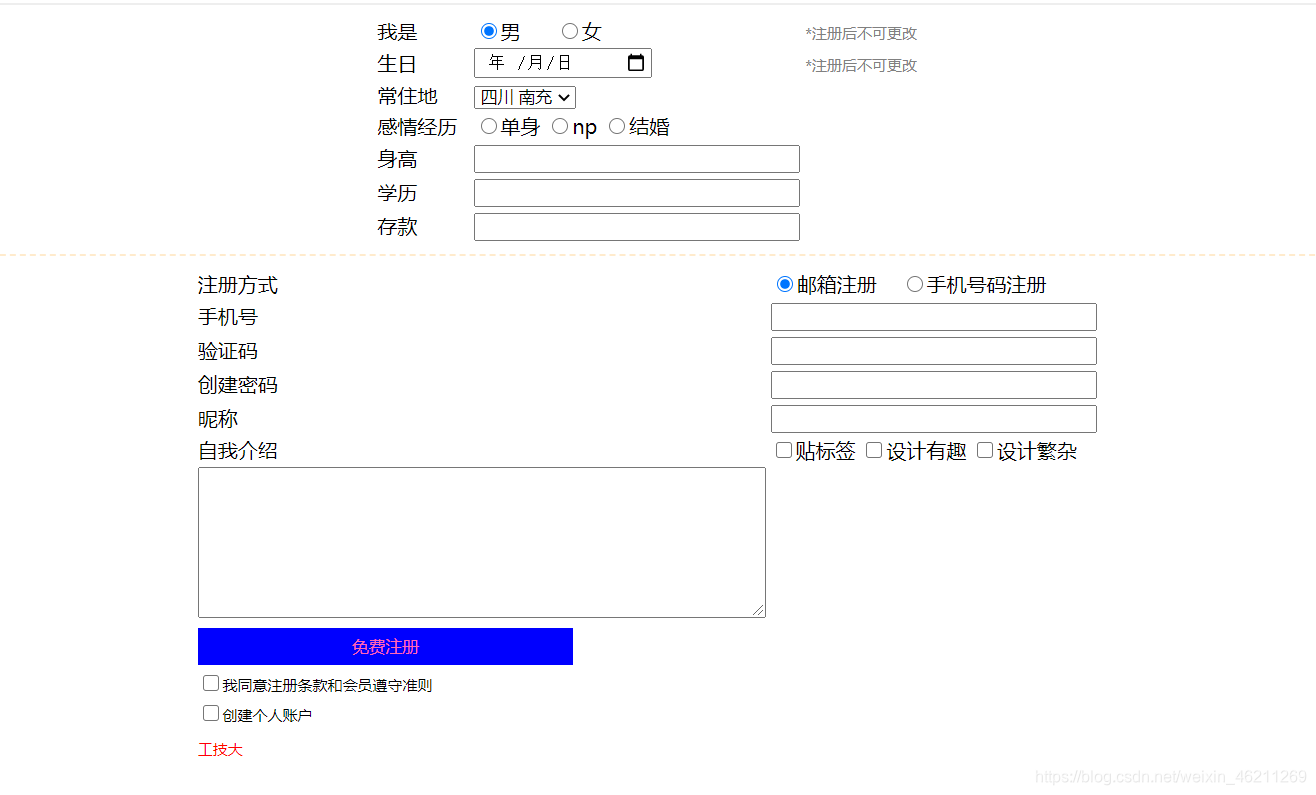Open the red 工技大 link
The height and width of the screenshot is (795, 1316).
220,750
